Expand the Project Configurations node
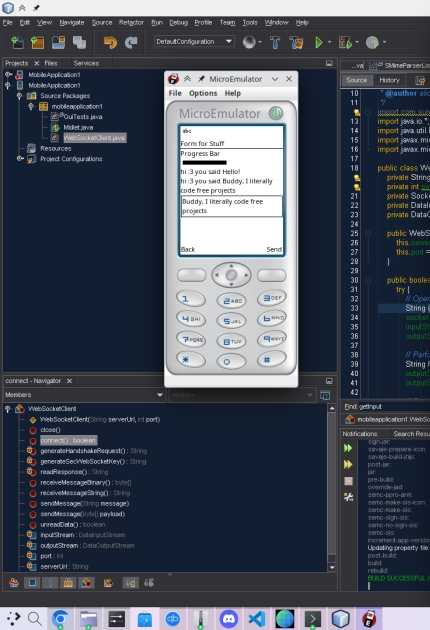The width and height of the screenshot is (430, 630). coord(19,159)
